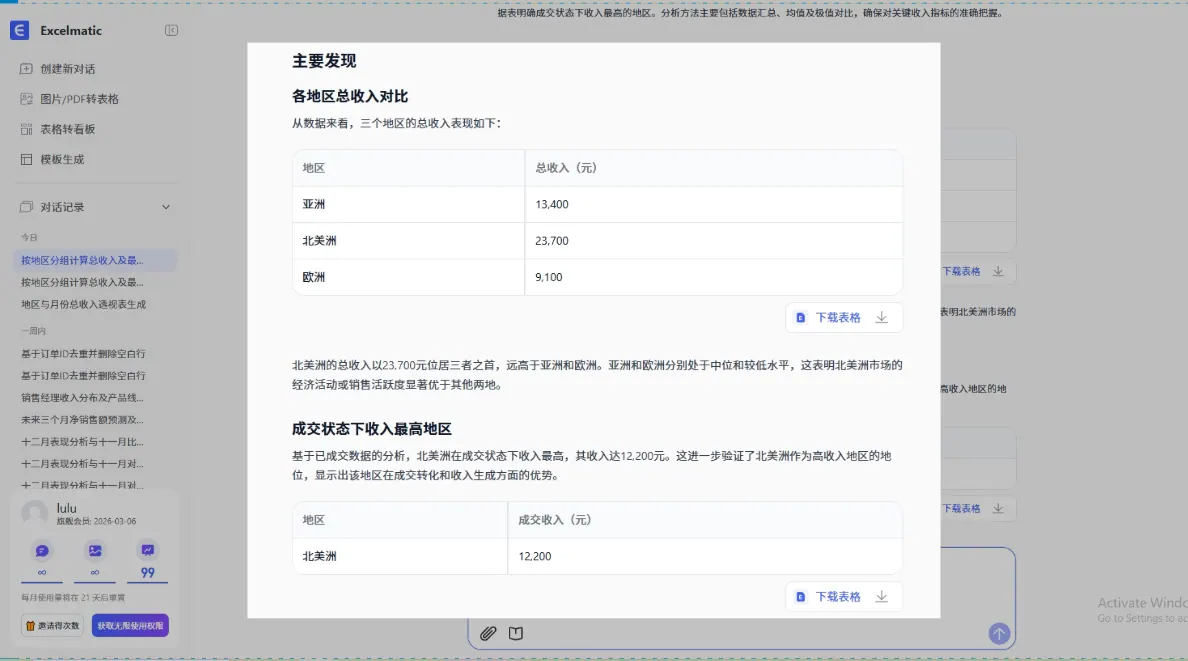Click the send arrow button
The height and width of the screenshot is (661, 1188).
pyautogui.click(x=999, y=633)
